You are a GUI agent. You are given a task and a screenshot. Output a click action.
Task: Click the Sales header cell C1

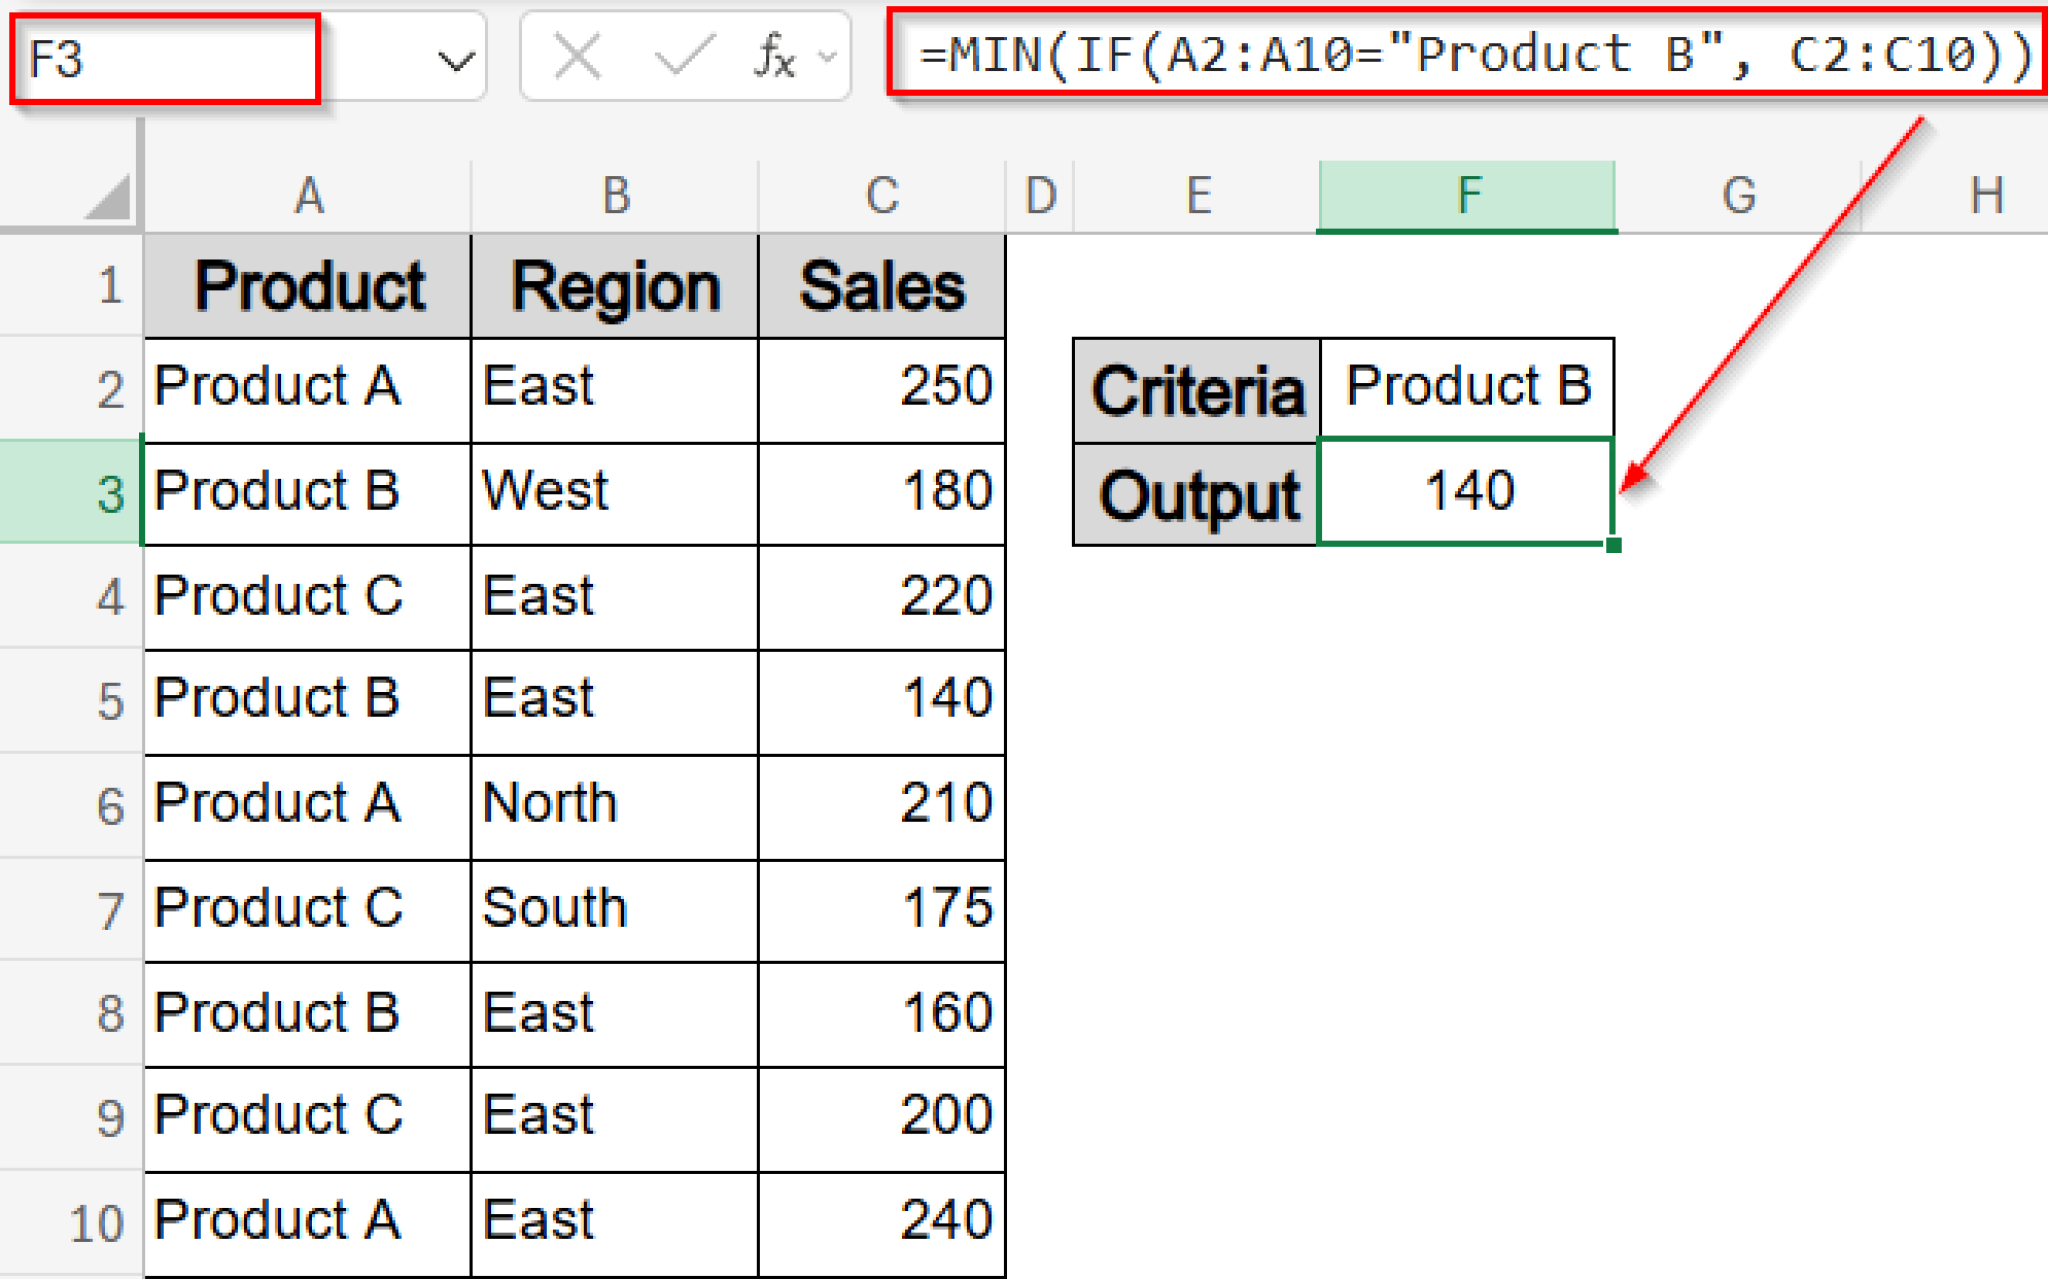point(880,287)
